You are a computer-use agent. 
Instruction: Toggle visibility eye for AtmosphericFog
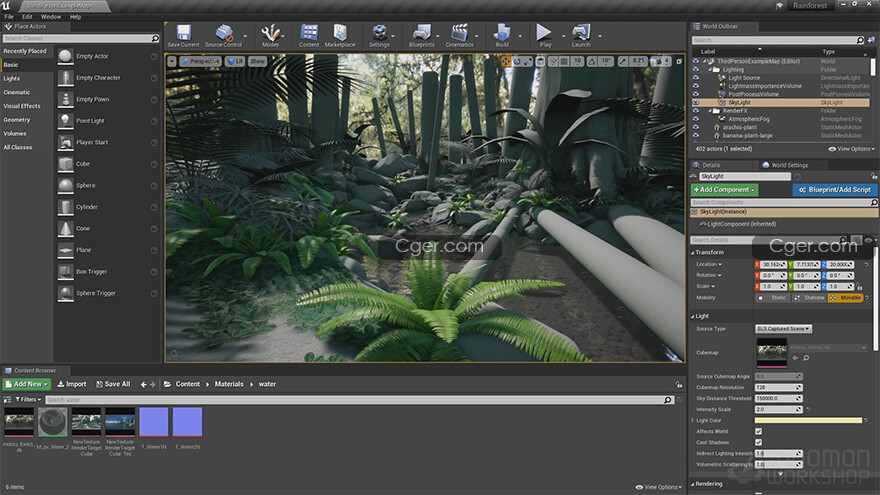[x=696, y=119]
